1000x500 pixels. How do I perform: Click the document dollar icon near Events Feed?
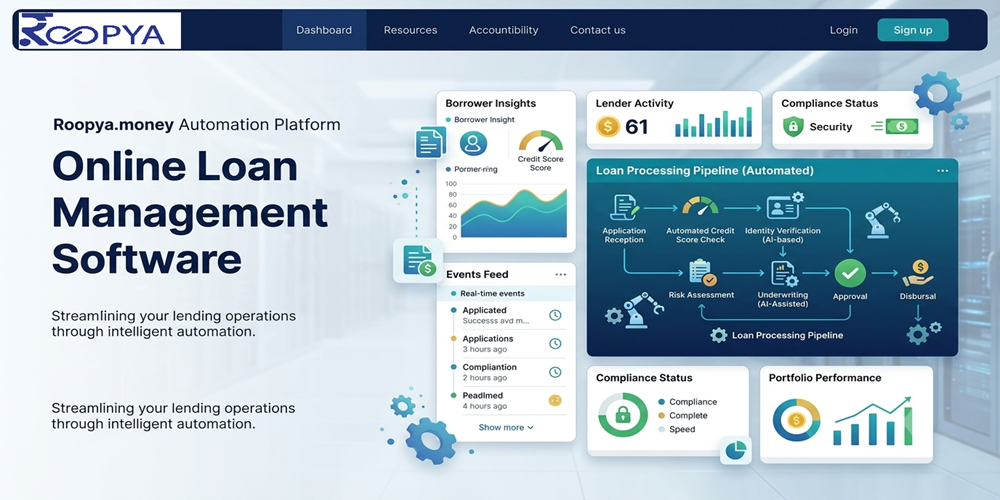tap(418, 260)
